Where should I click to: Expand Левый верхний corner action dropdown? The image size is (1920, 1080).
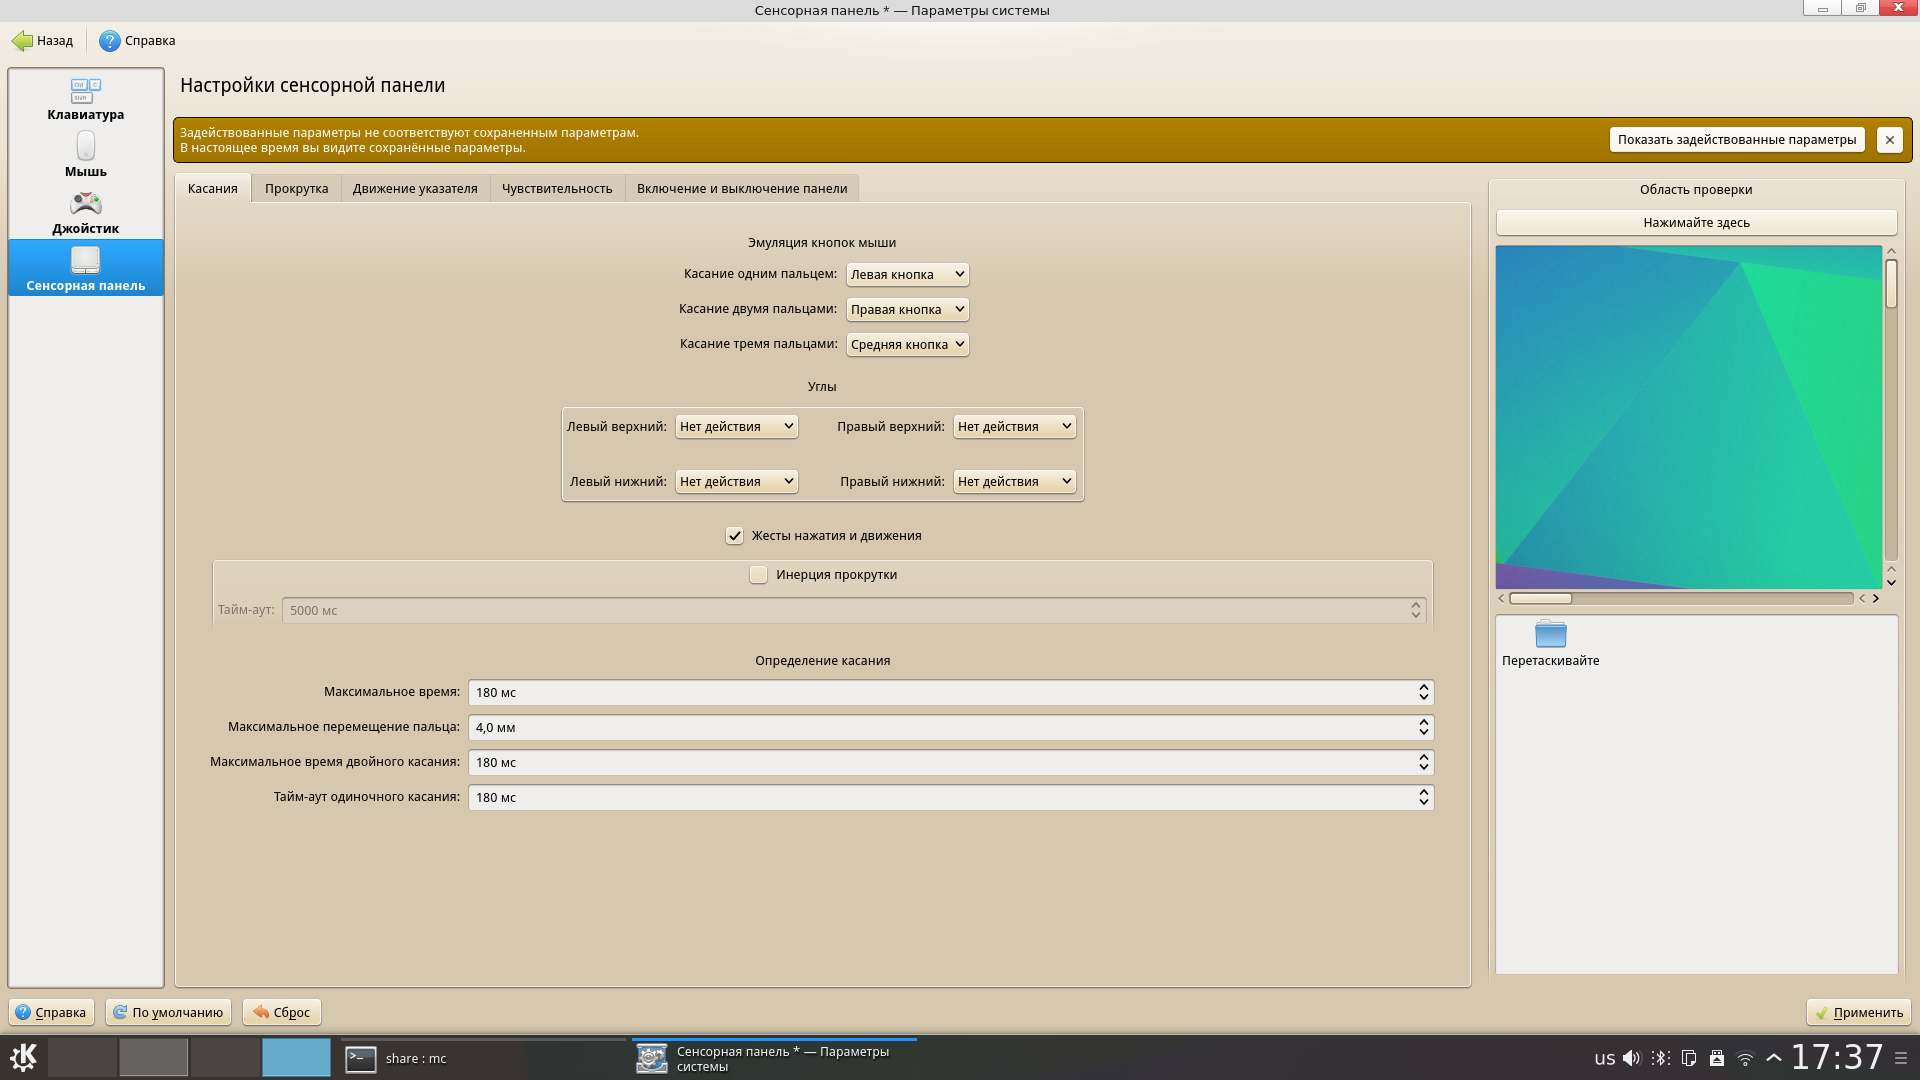tap(736, 427)
